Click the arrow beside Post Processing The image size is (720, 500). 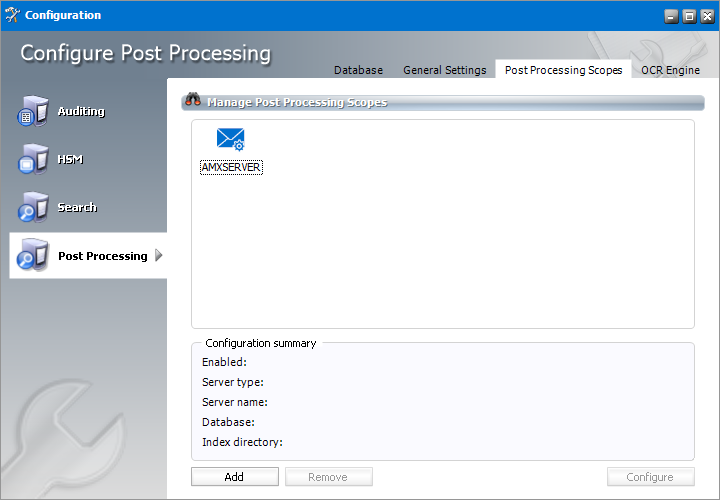point(159,256)
